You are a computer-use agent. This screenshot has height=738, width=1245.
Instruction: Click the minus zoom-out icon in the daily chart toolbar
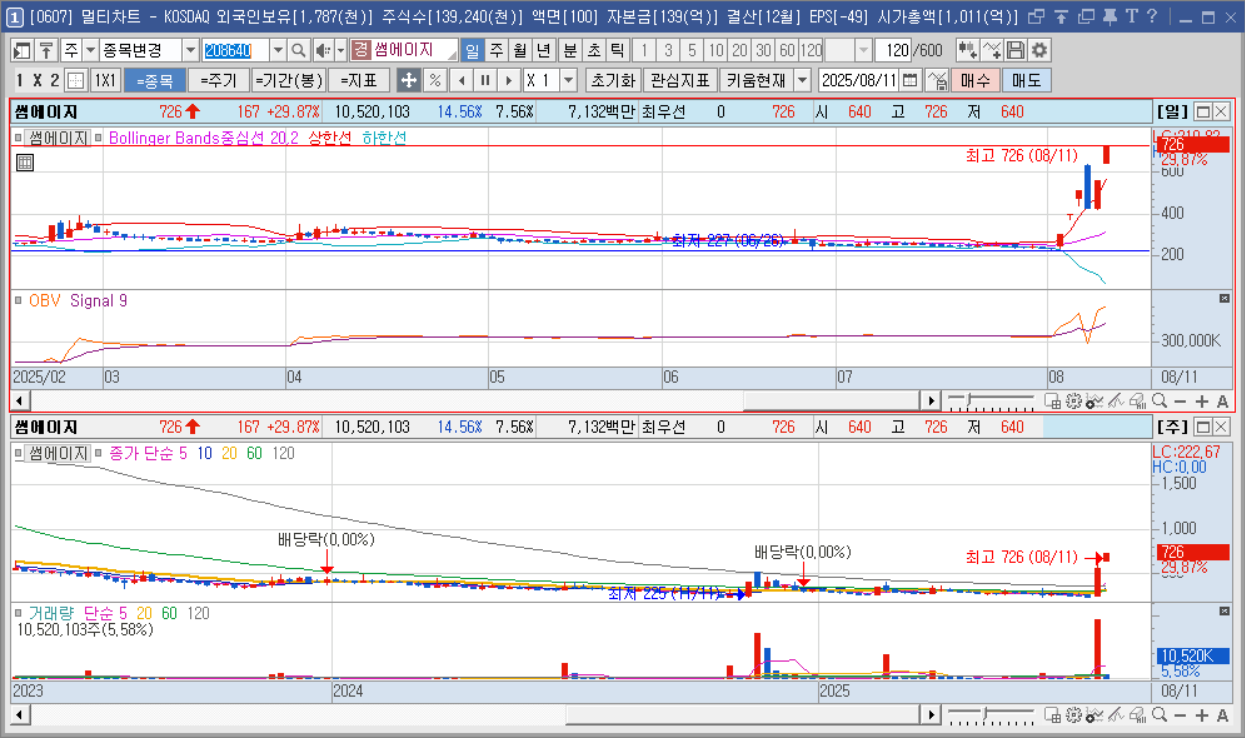[1180, 401]
